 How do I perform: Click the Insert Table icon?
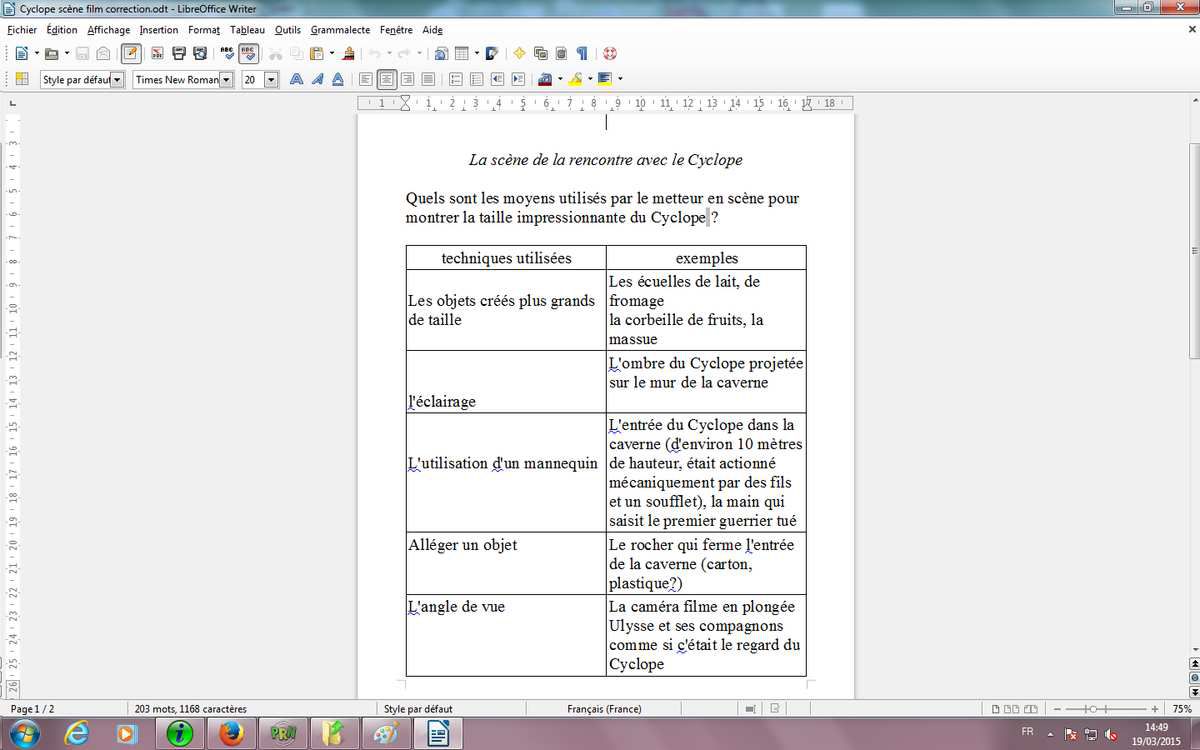461,53
